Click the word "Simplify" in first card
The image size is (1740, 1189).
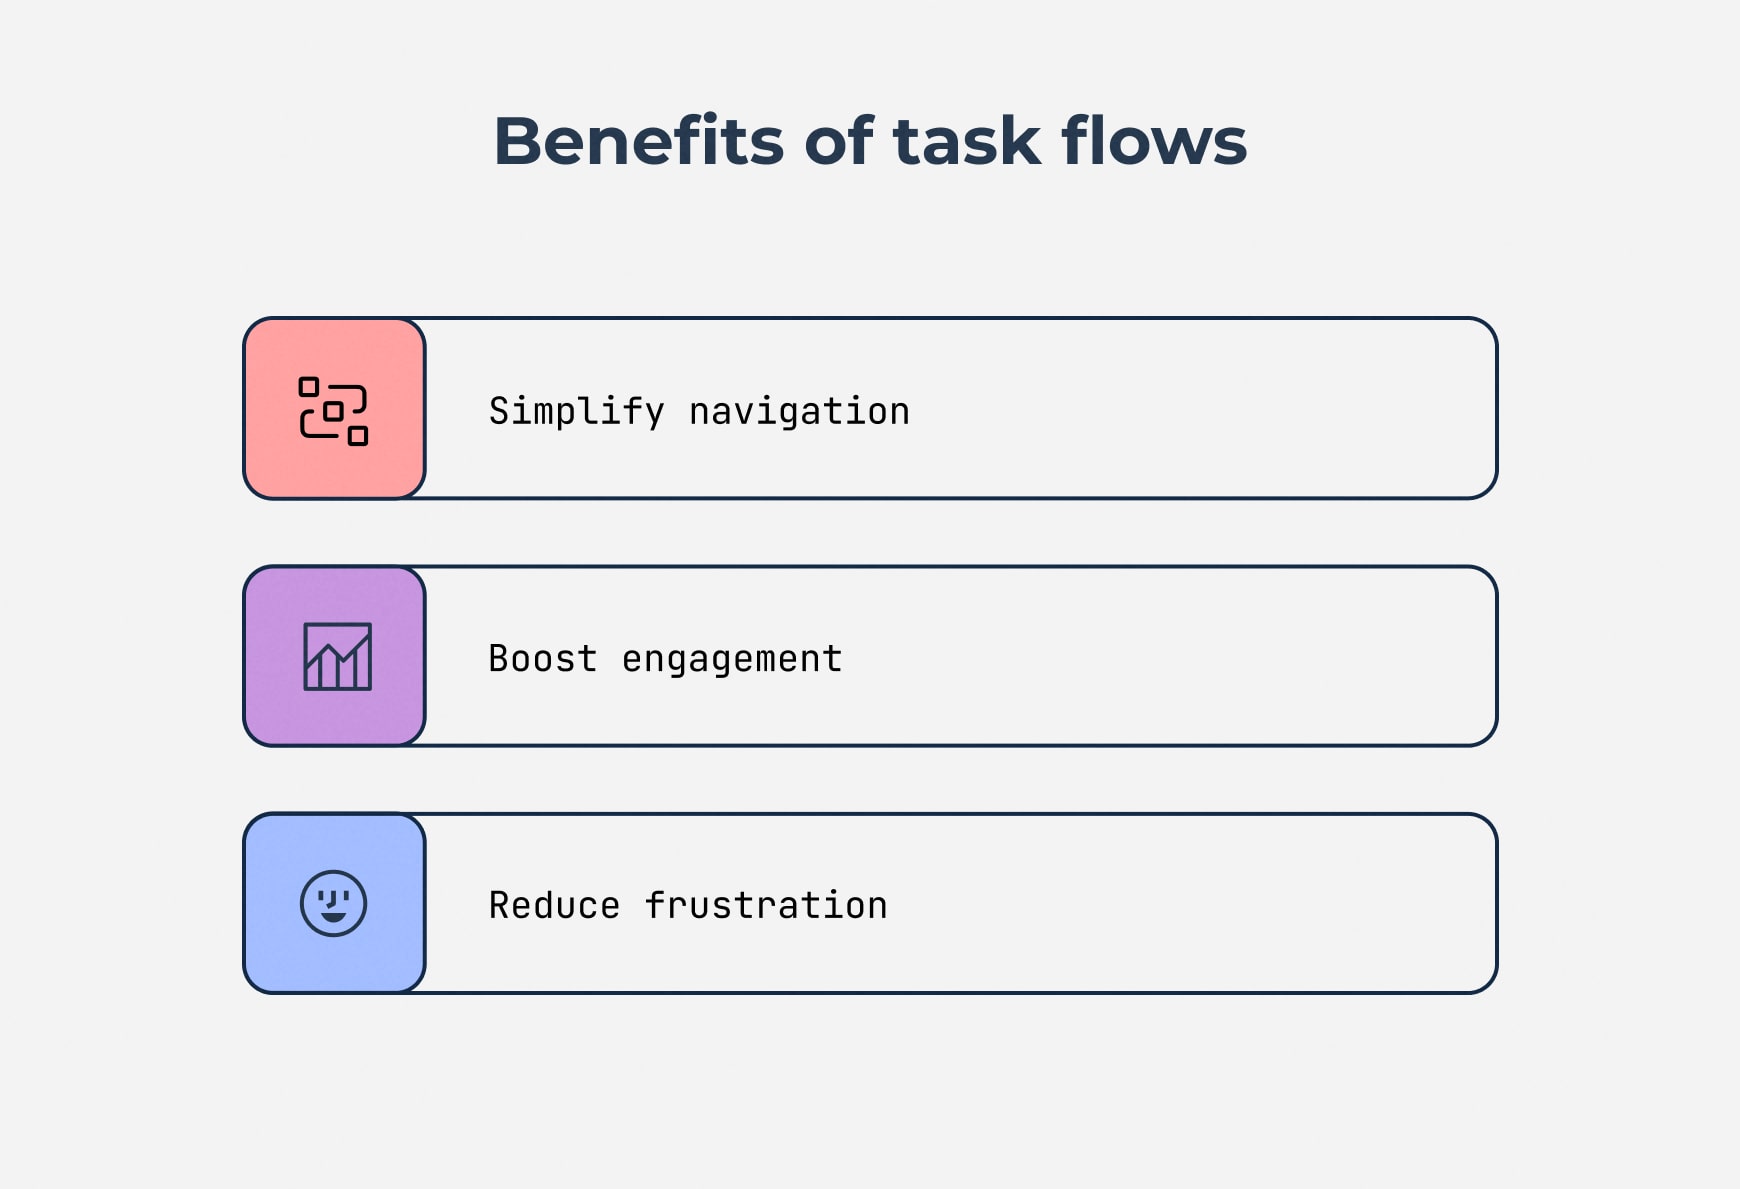coord(576,411)
